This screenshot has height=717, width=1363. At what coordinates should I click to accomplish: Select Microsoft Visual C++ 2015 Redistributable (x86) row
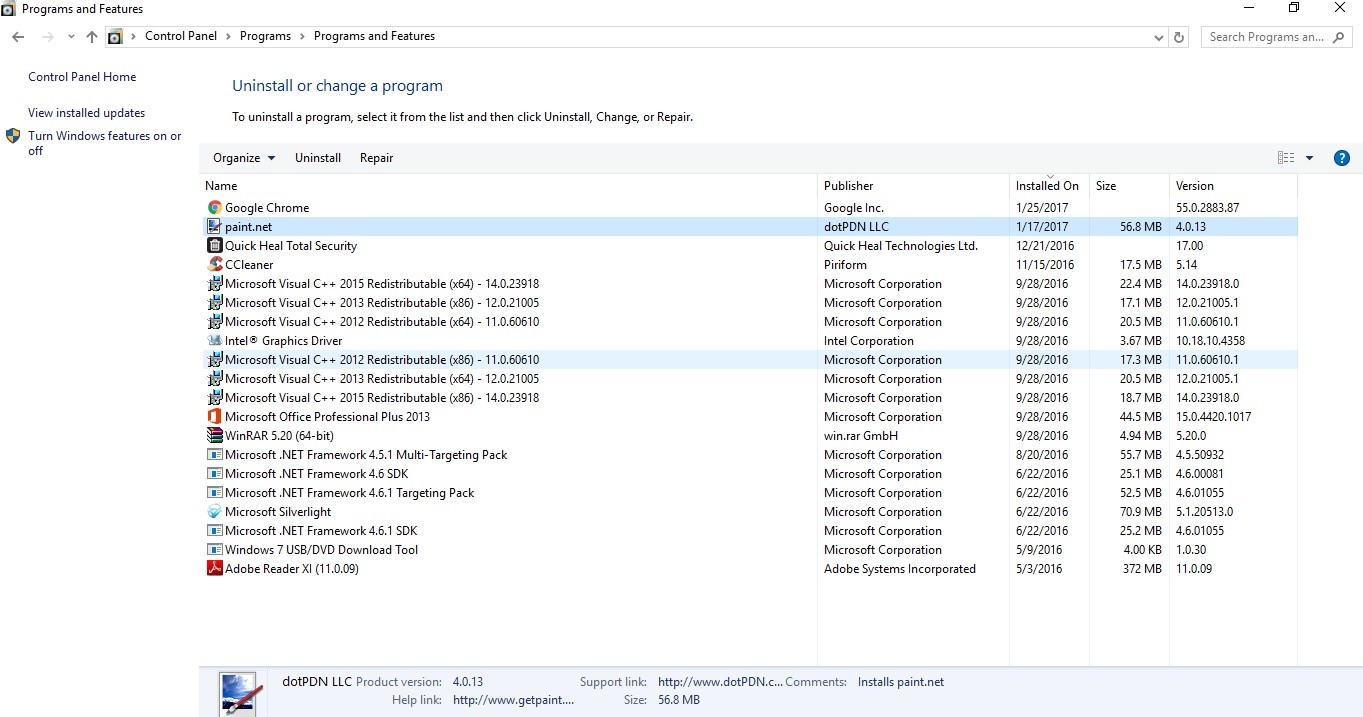(x=750, y=398)
